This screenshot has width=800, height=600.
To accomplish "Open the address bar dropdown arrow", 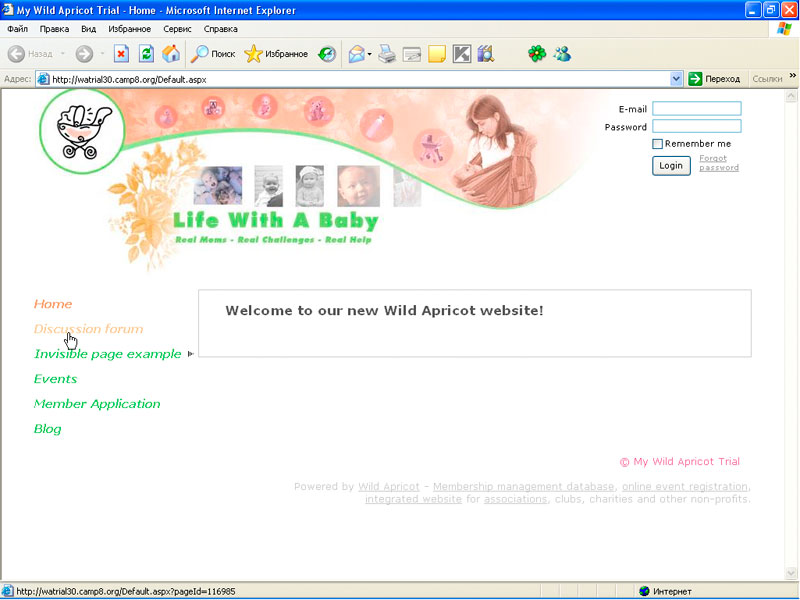I will (676, 79).
